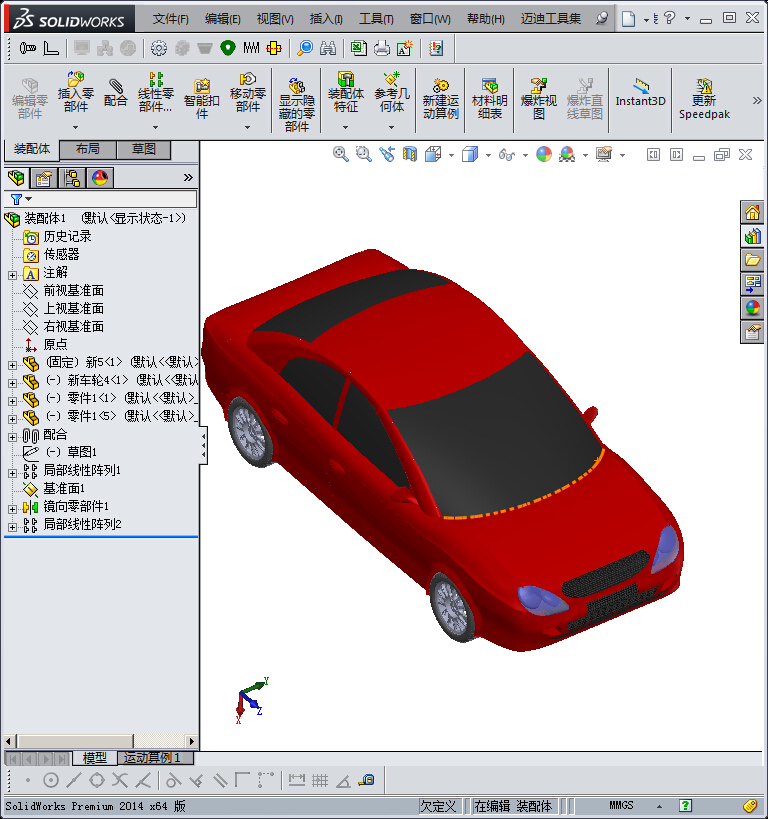Click the help question mark in status bar

click(685, 806)
